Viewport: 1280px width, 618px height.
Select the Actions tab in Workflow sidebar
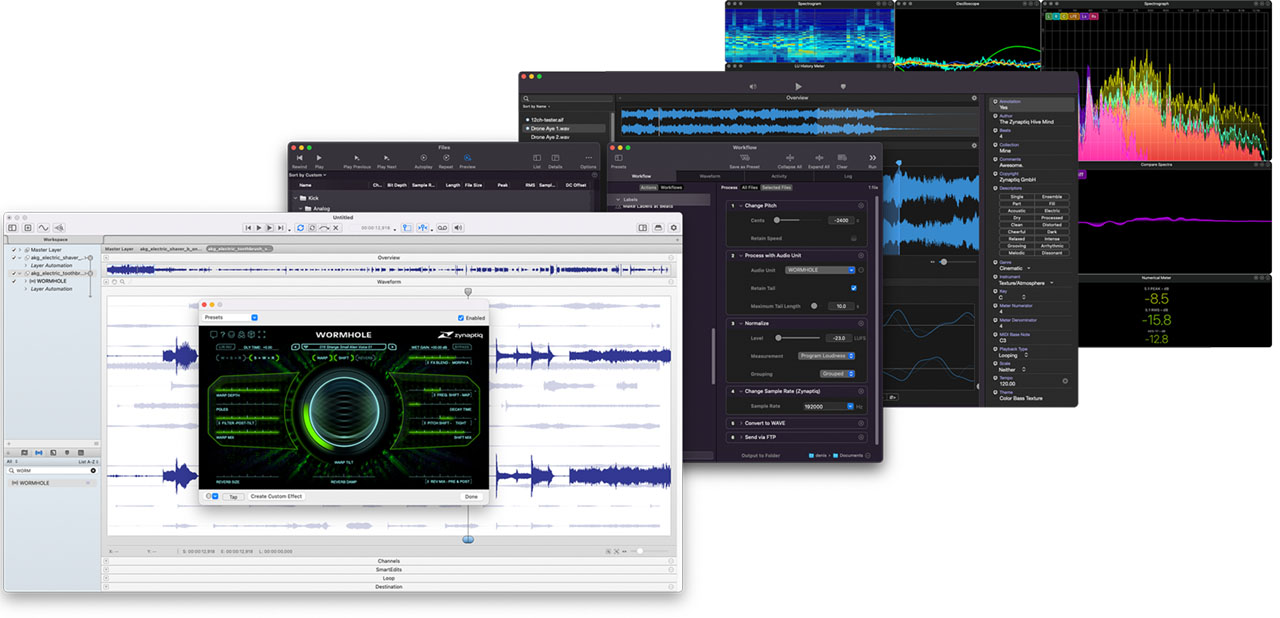648,187
